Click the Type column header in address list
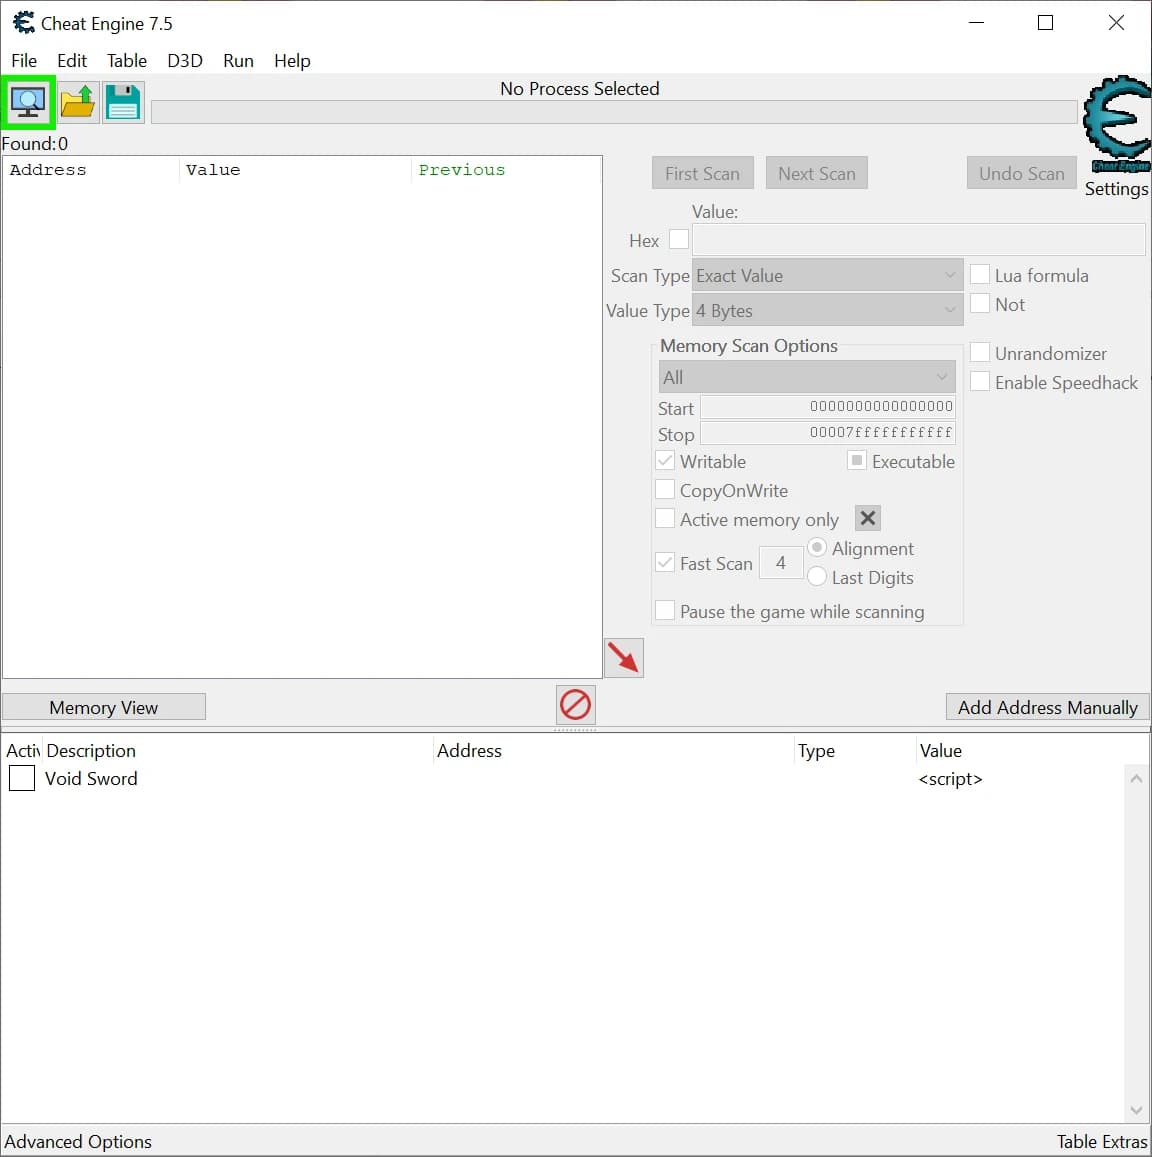This screenshot has height=1157, width=1152. (855, 750)
